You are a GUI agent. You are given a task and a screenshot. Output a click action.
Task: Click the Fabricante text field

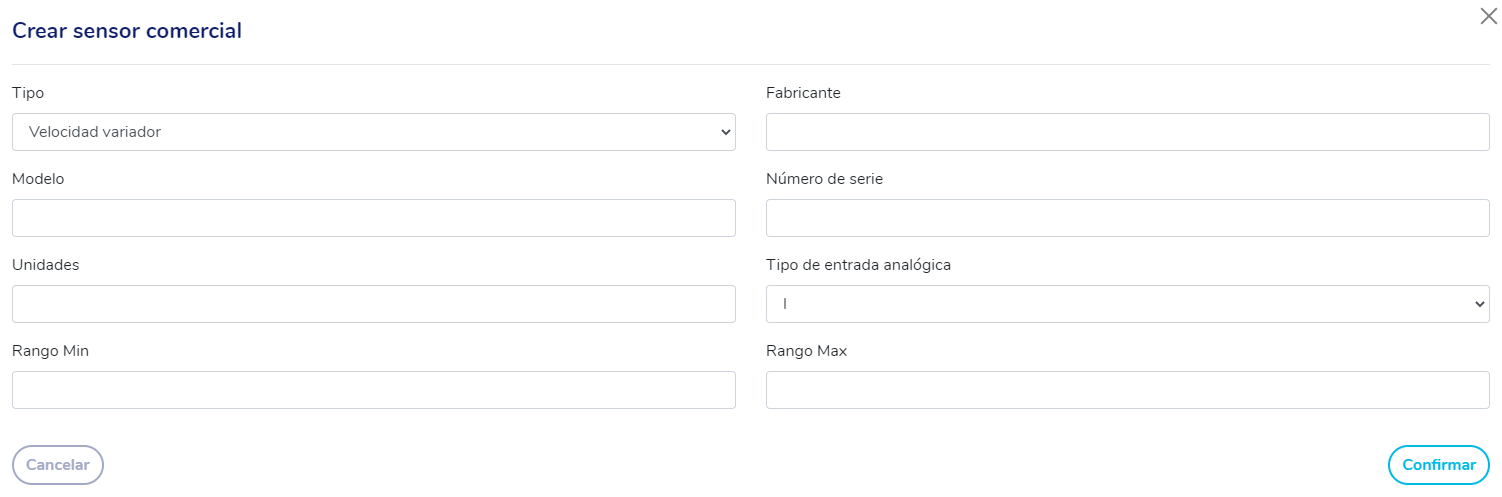pyautogui.click(x=1127, y=132)
